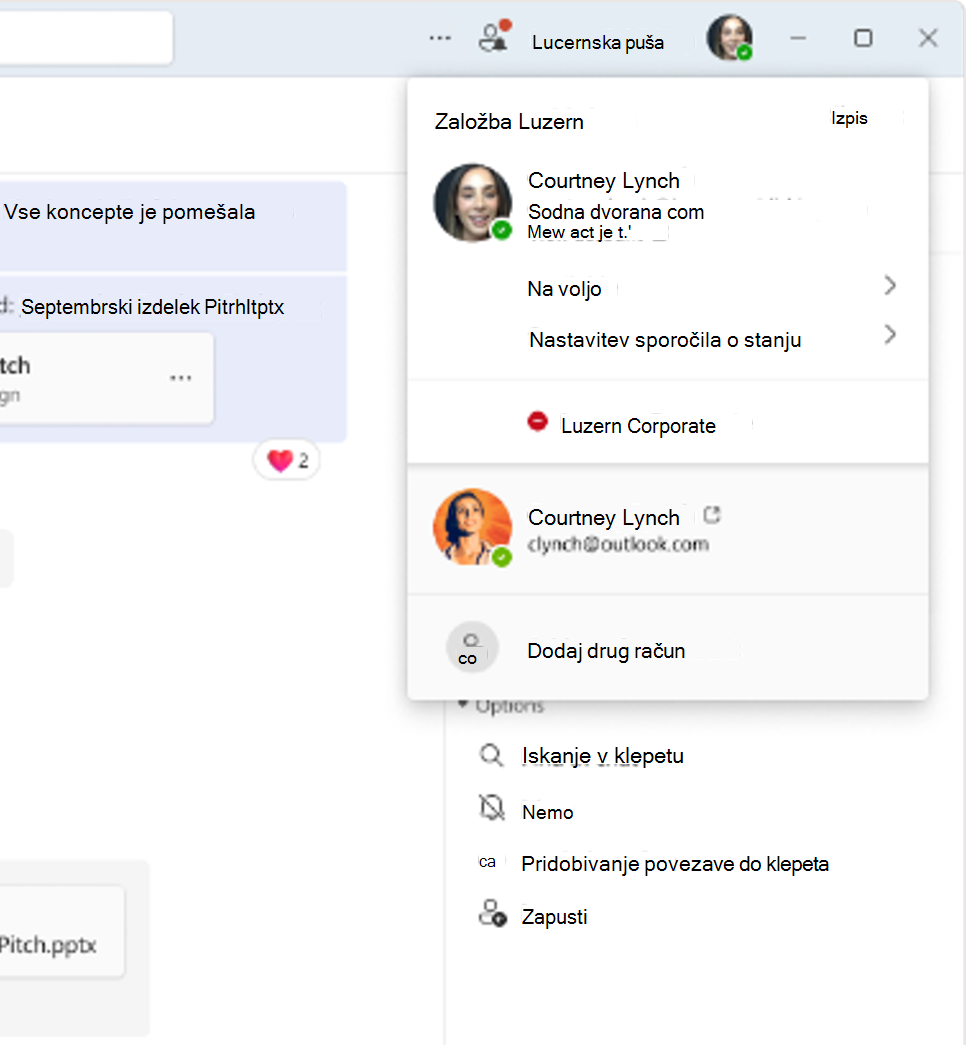Click the Izpis sign-out link
The width and height of the screenshot is (966, 1045).
849,119
